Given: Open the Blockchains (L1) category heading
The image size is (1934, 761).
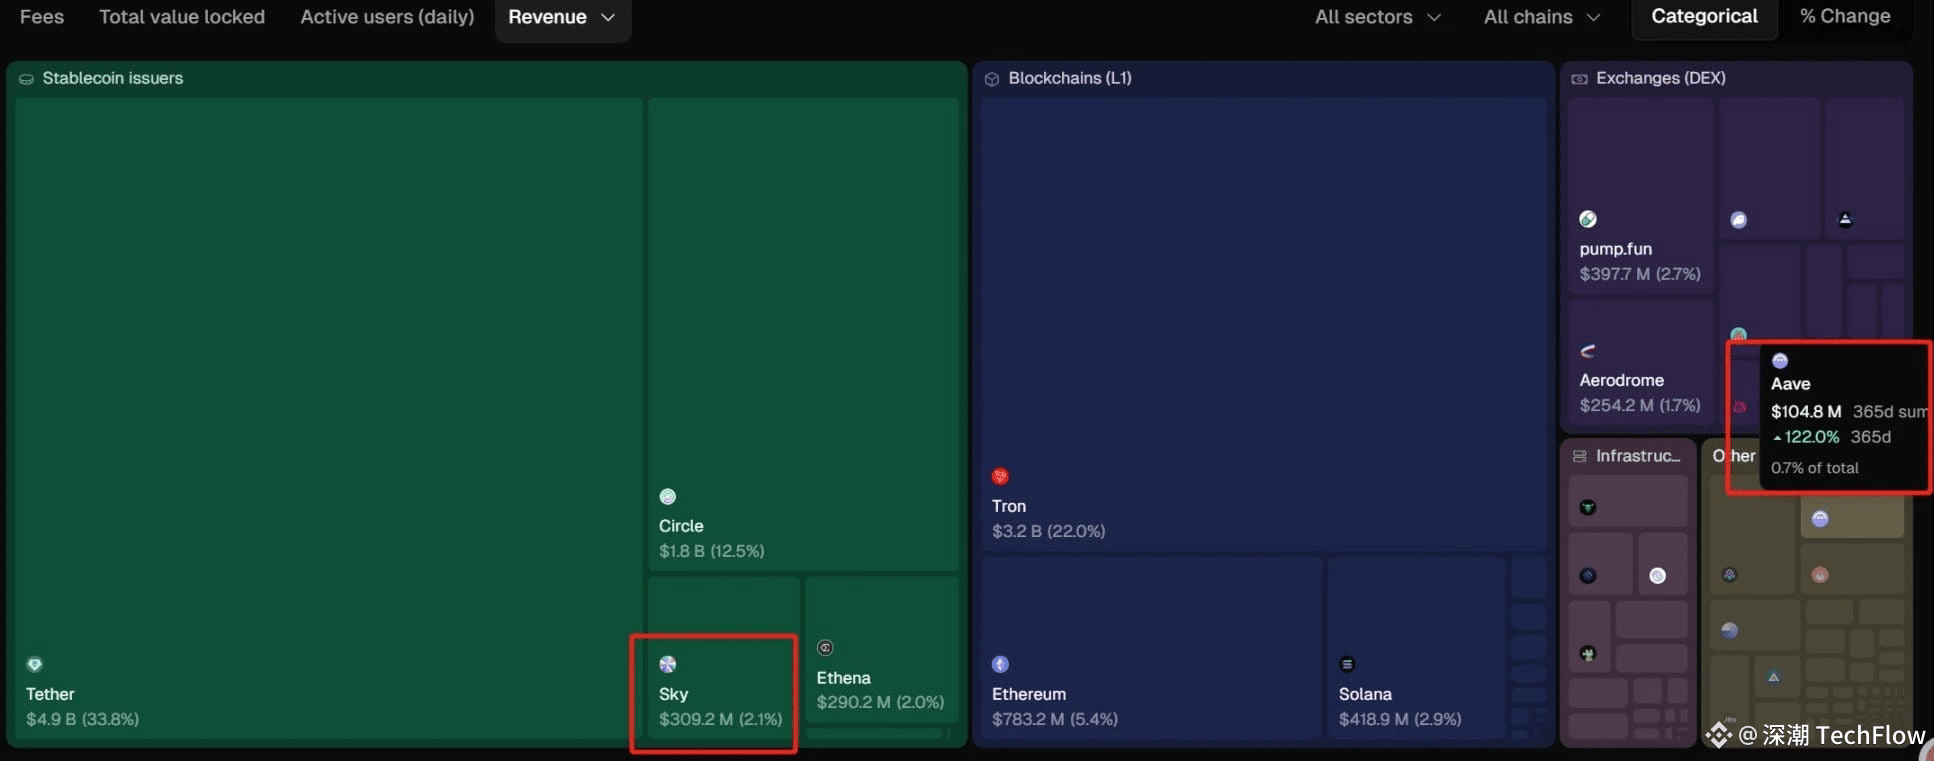Looking at the screenshot, I should coord(1070,78).
